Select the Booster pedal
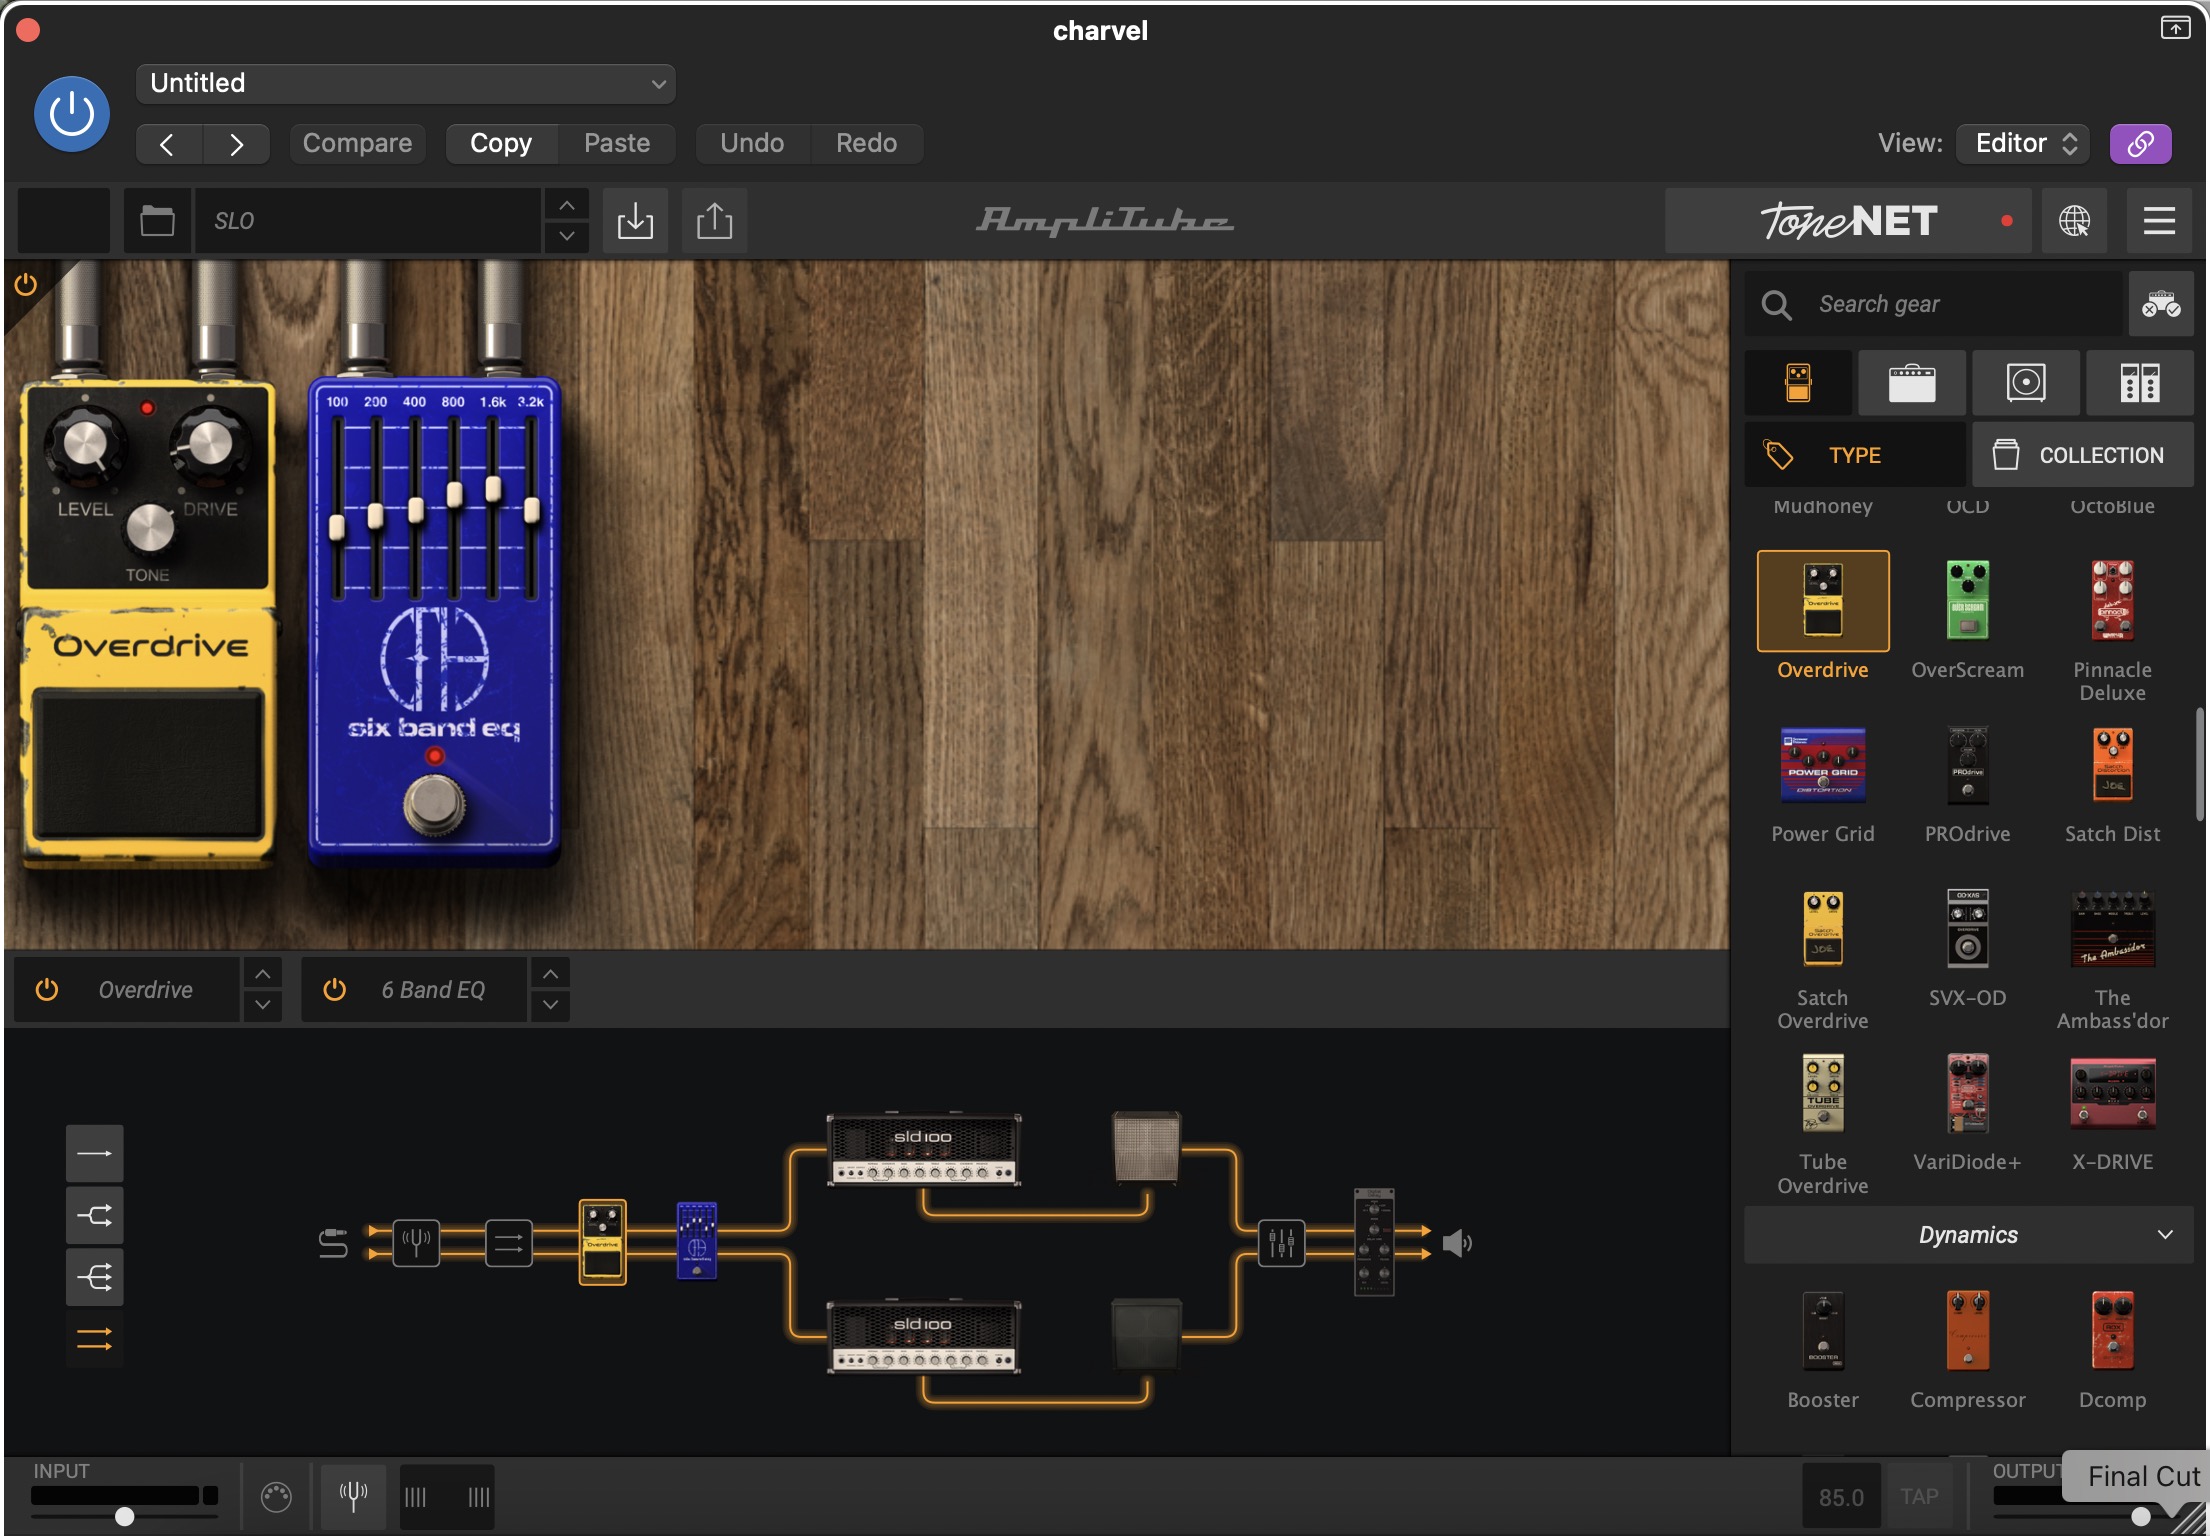The height and width of the screenshot is (1536, 2210). pyautogui.click(x=1823, y=1331)
